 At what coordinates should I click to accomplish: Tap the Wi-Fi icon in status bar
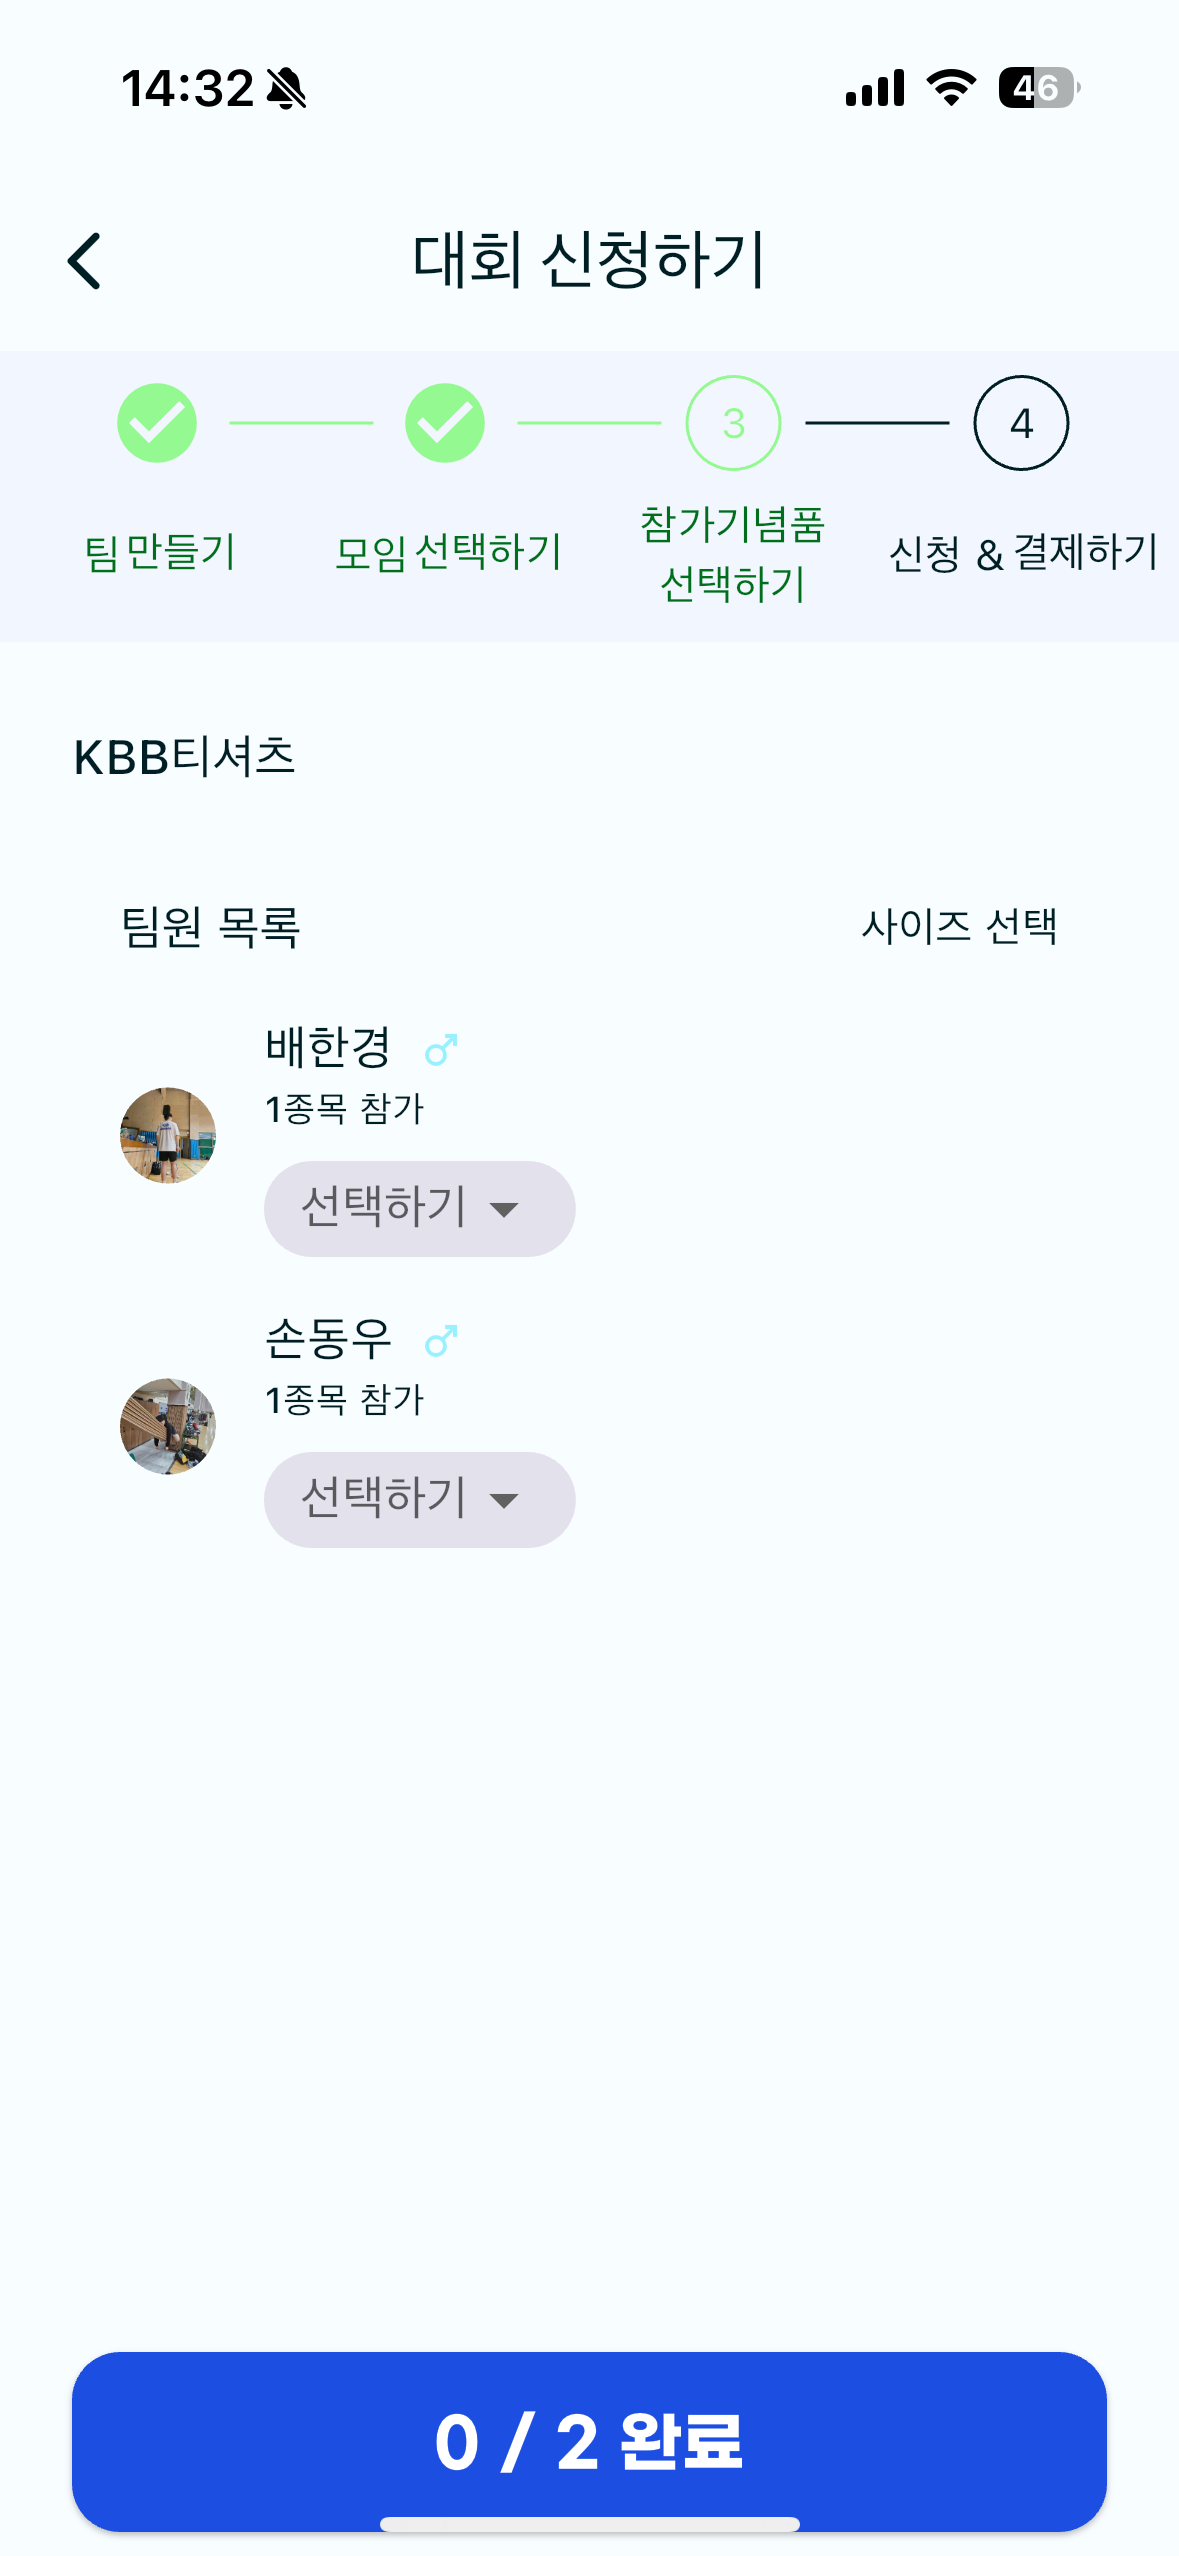point(951,88)
